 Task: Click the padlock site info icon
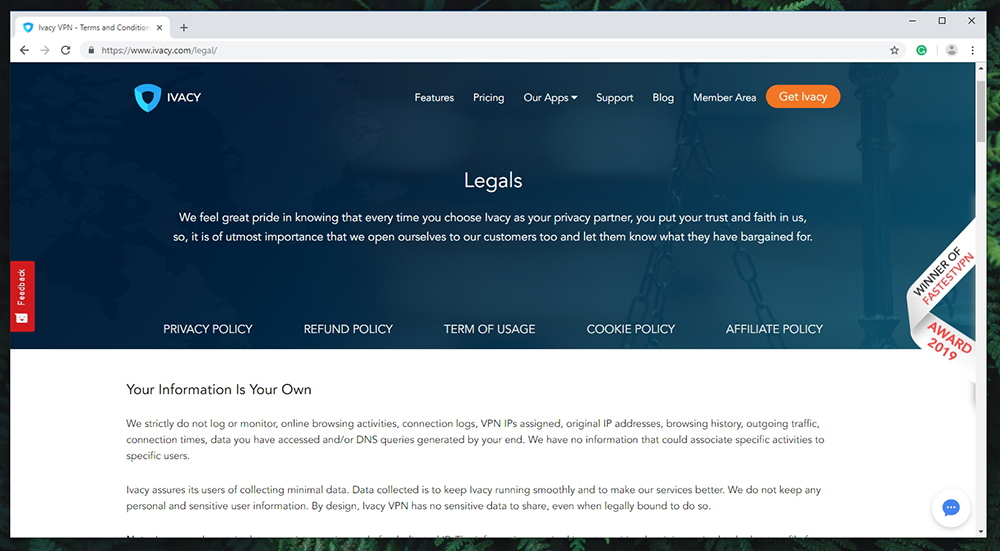(x=91, y=50)
